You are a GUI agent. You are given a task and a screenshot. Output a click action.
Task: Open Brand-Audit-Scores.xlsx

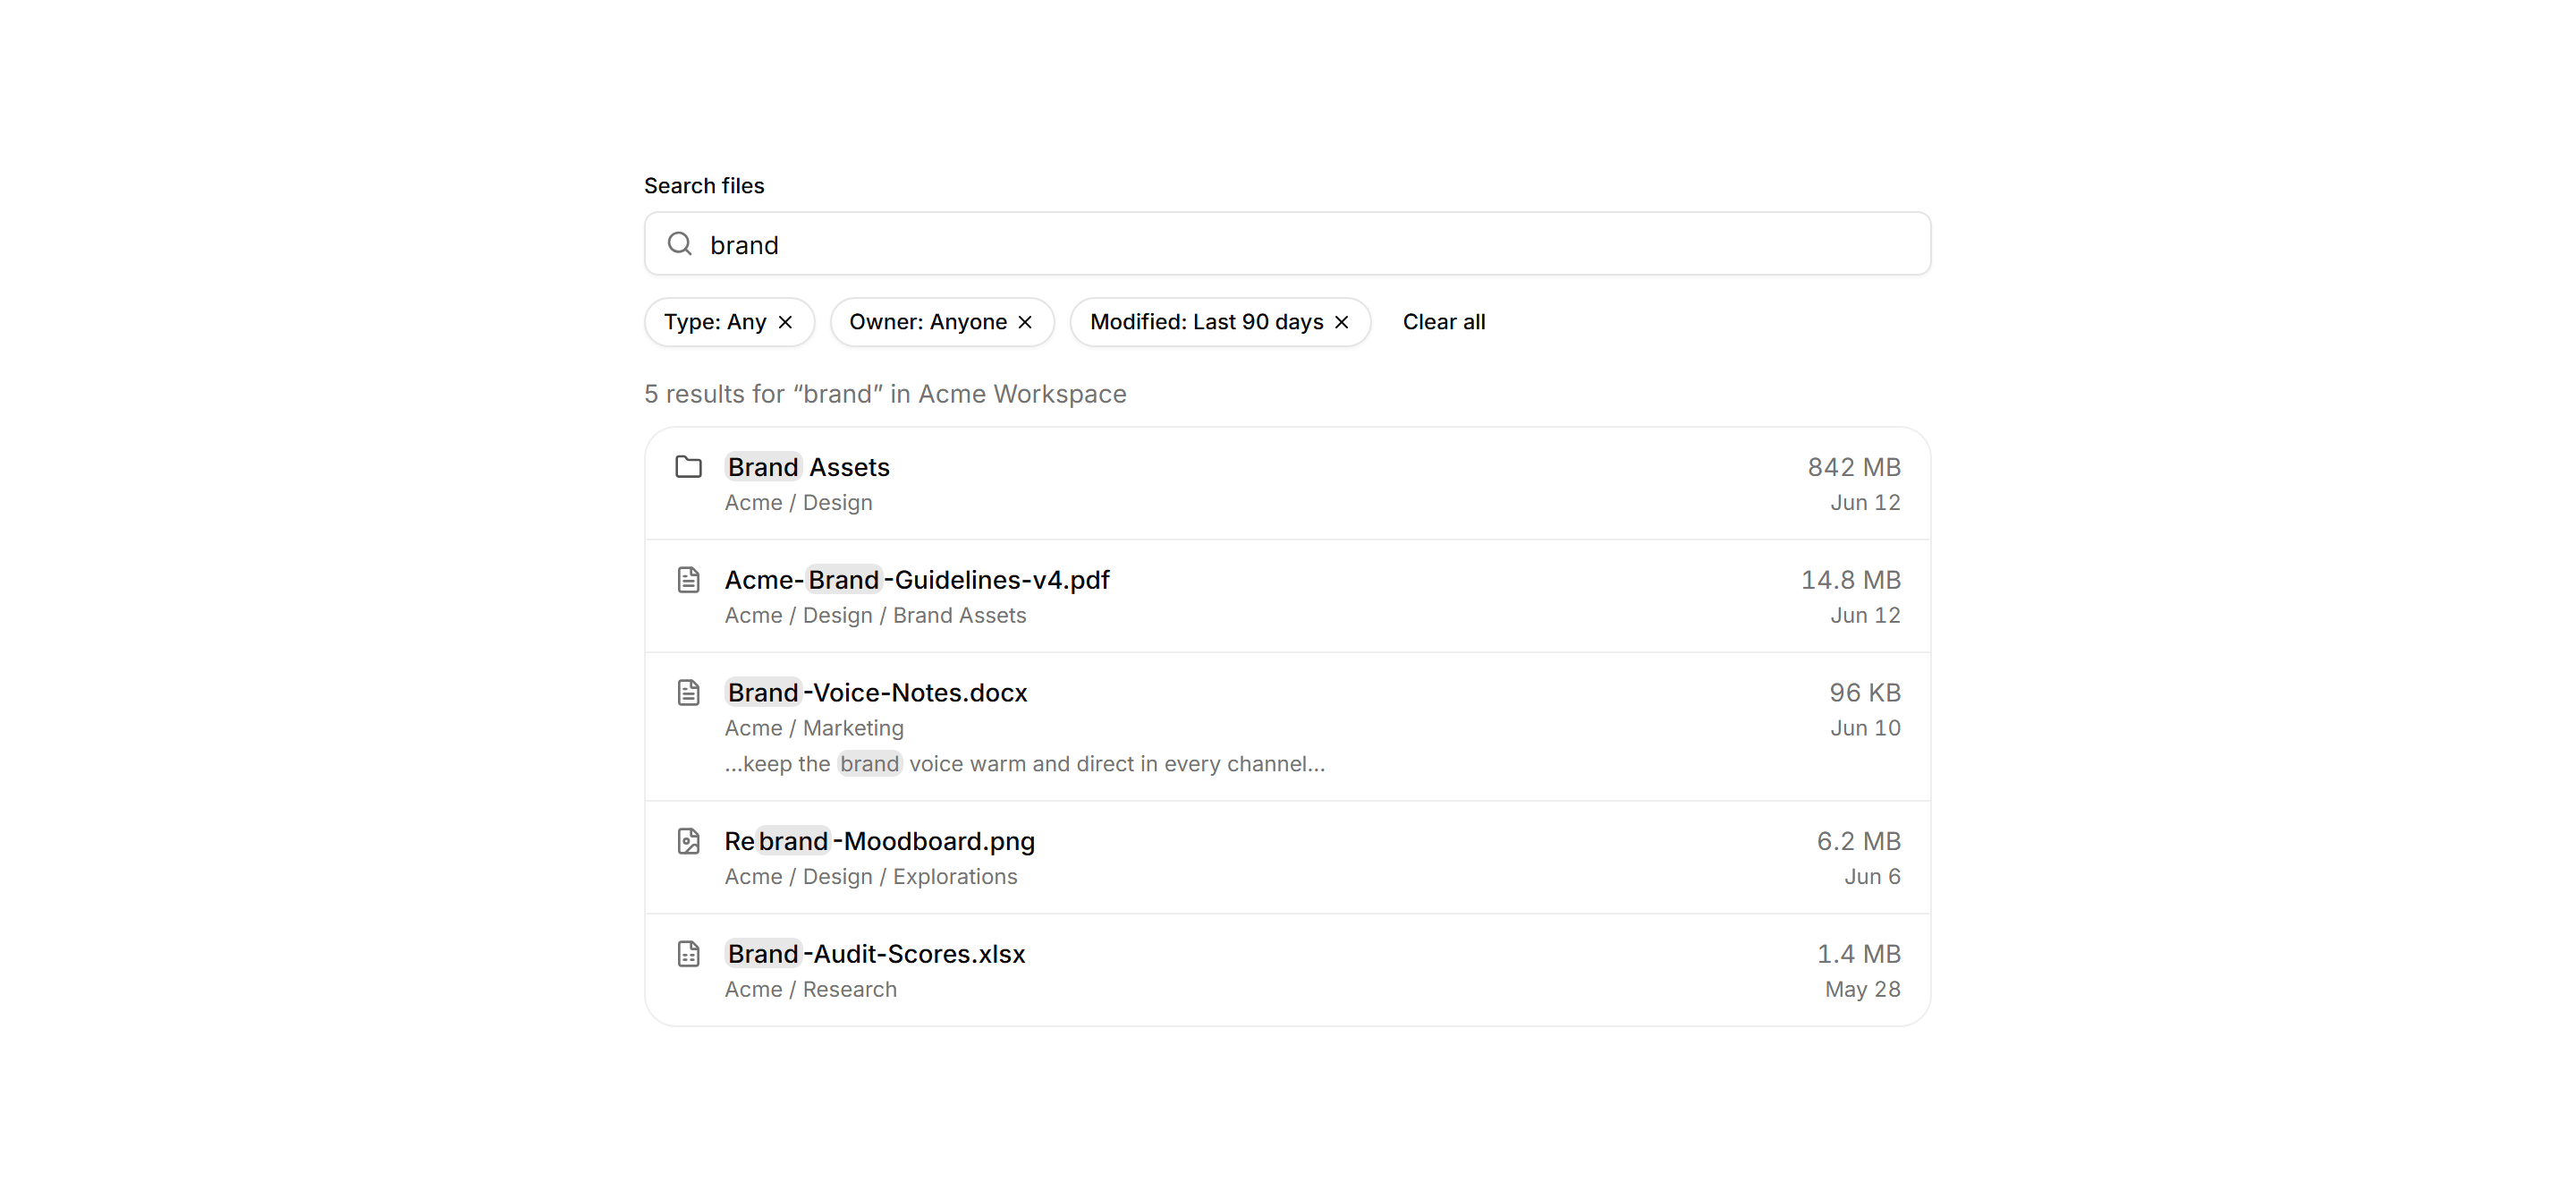(1287, 970)
